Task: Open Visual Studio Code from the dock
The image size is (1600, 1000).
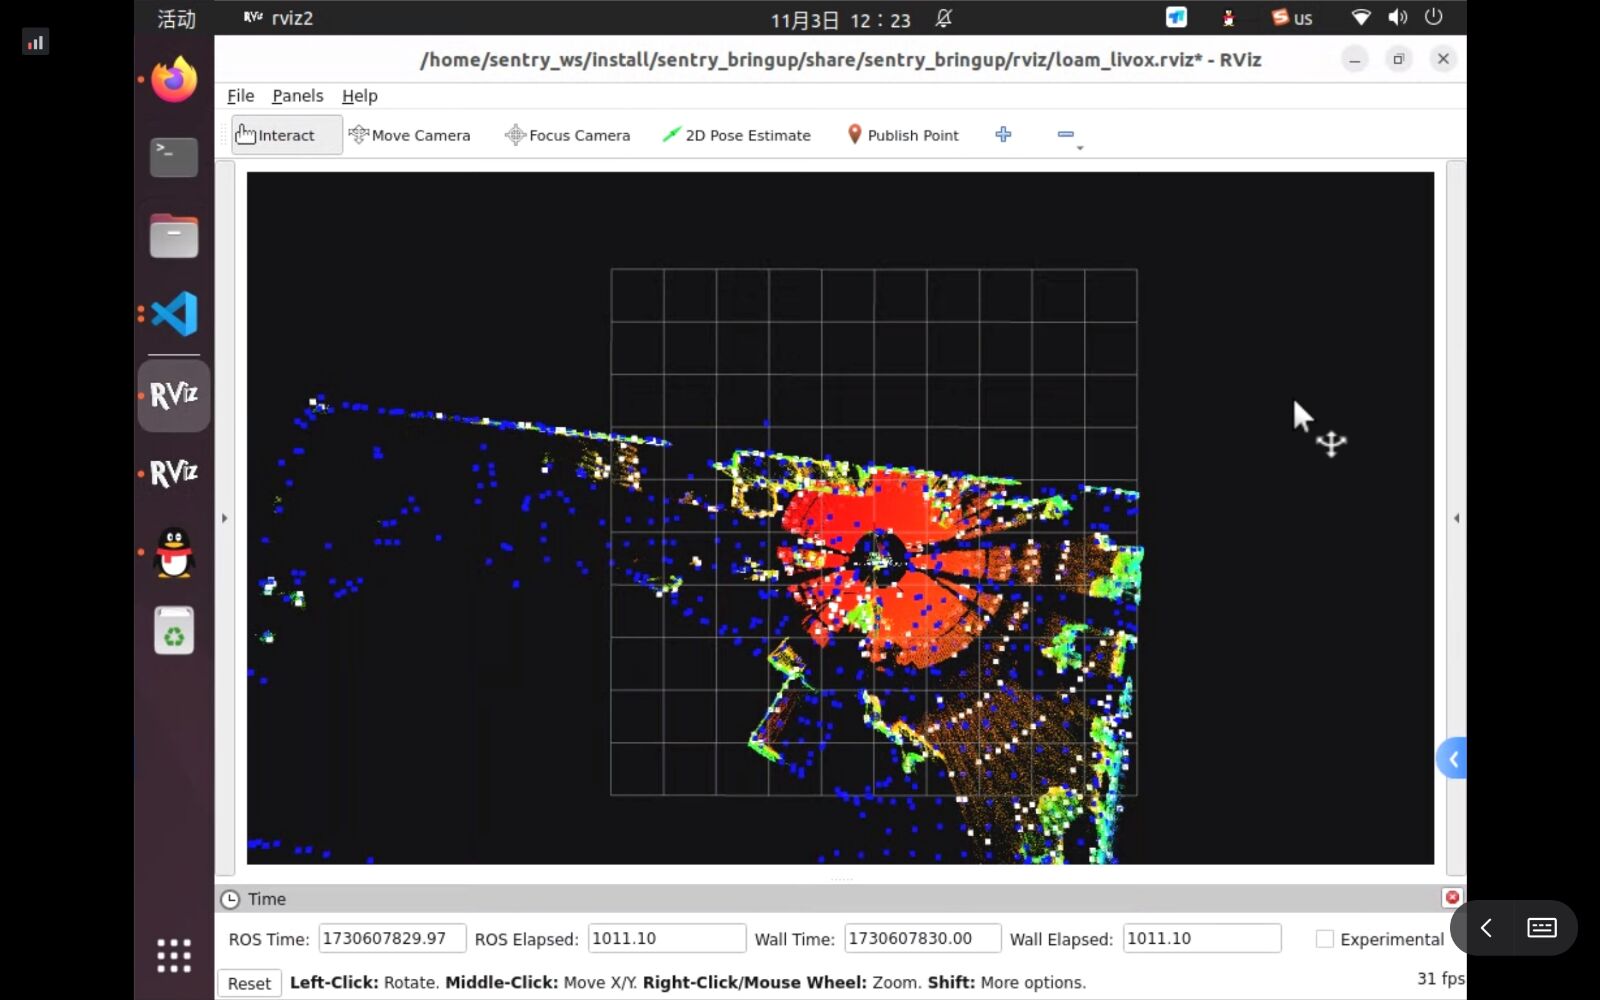Action: (174, 314)
